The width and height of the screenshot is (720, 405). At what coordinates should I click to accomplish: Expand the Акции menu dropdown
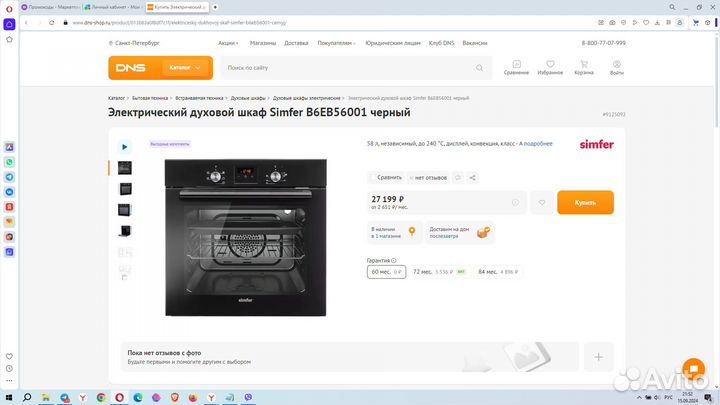228,43
